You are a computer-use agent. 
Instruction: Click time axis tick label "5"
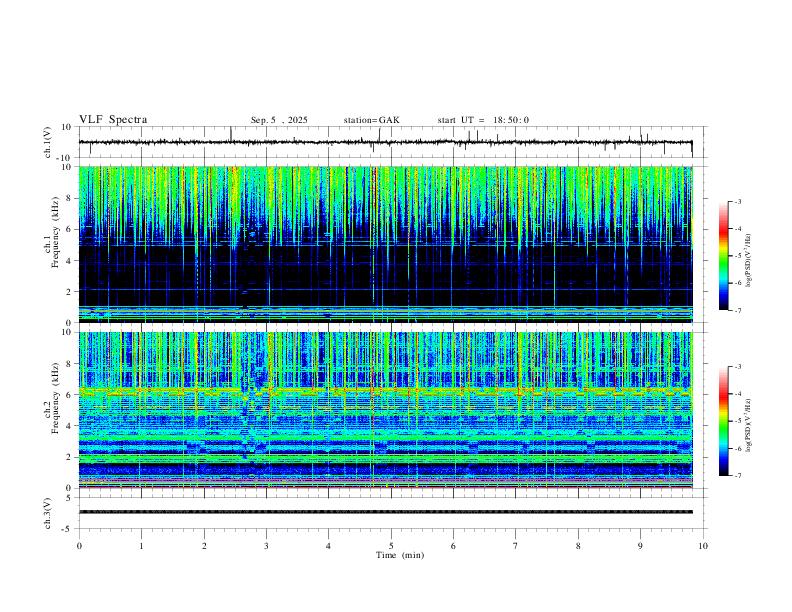point(391,546)
